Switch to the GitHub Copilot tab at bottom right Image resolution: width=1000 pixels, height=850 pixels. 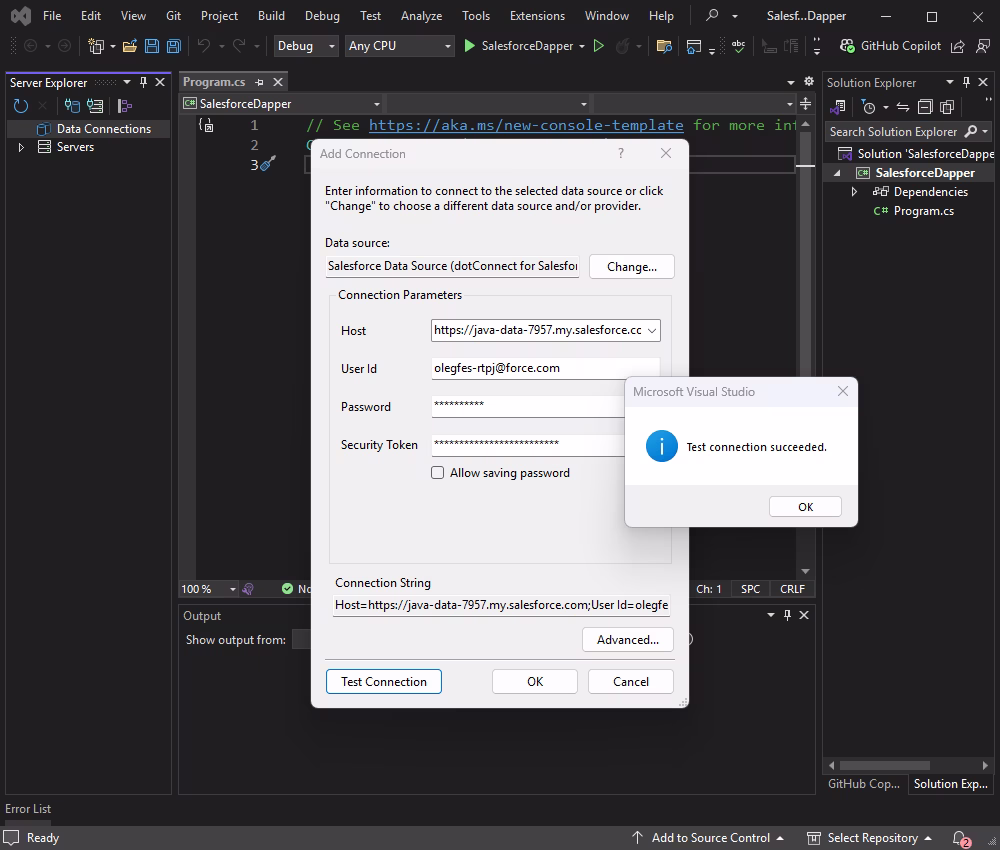[x=863, y=784]
